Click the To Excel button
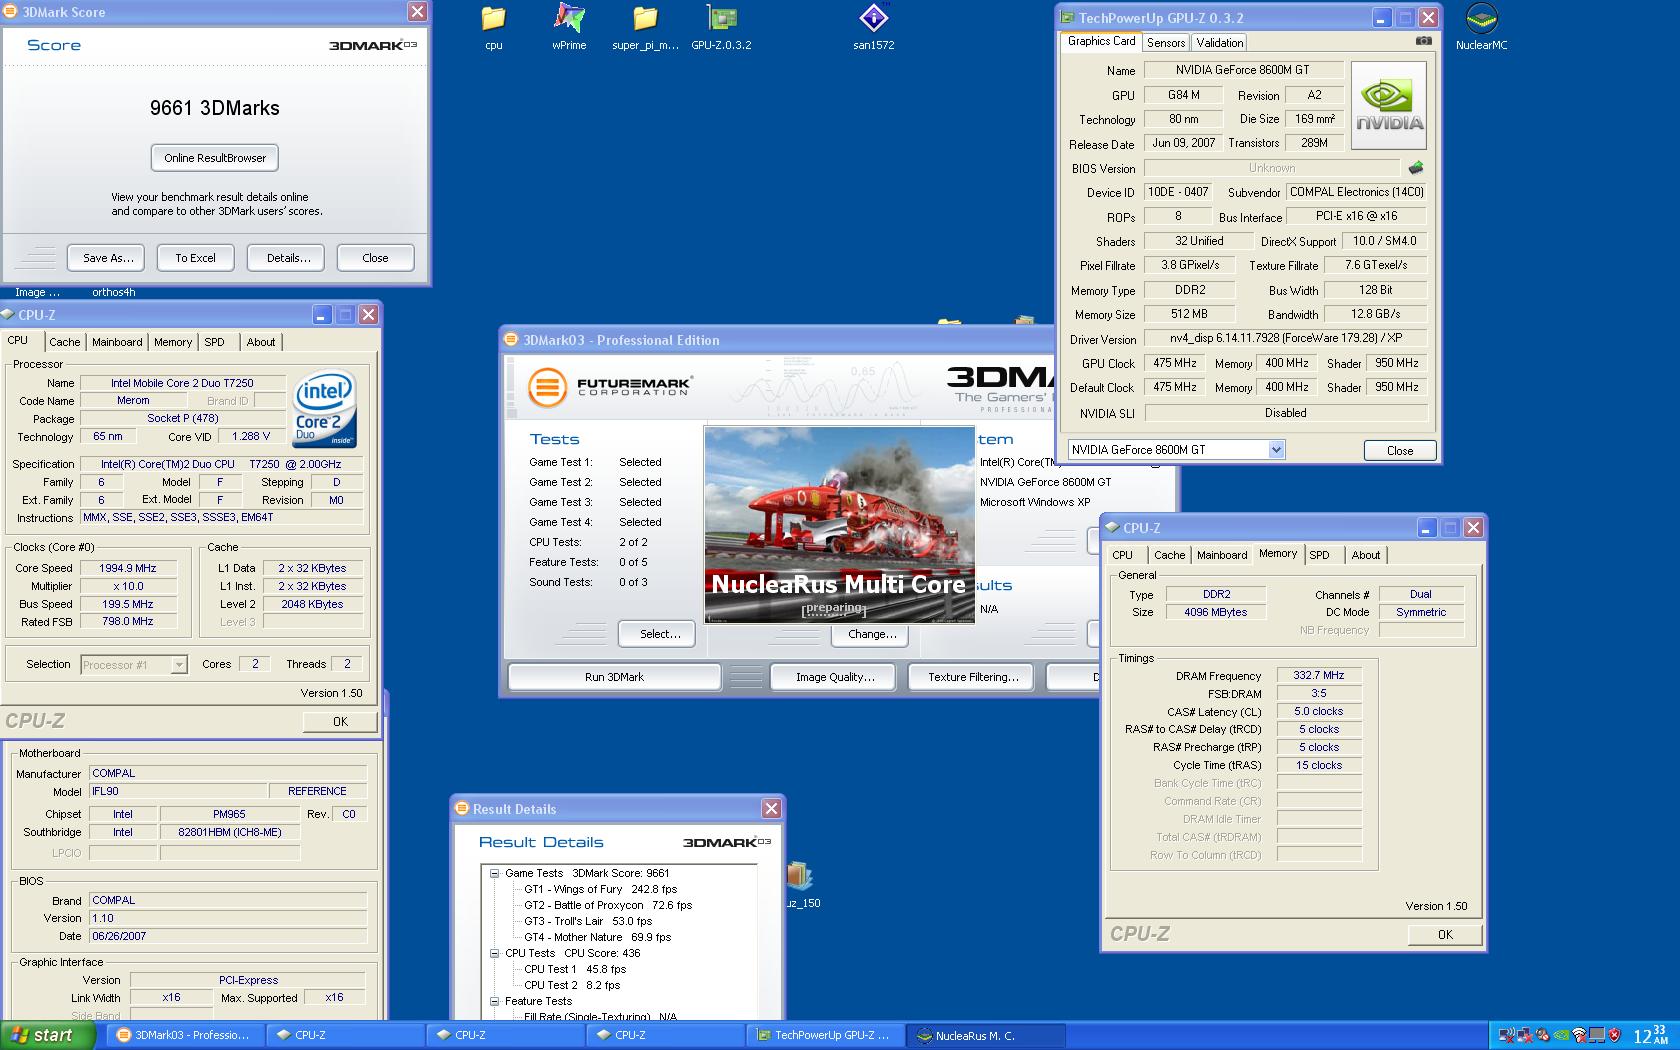Screen dimensions: 1680x1050 (x=195, y=258)
